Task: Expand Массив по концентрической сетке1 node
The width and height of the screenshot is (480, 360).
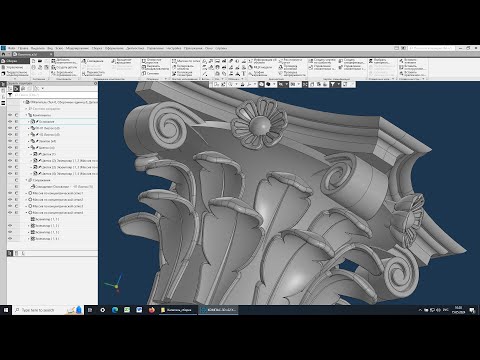Action: 26,193
